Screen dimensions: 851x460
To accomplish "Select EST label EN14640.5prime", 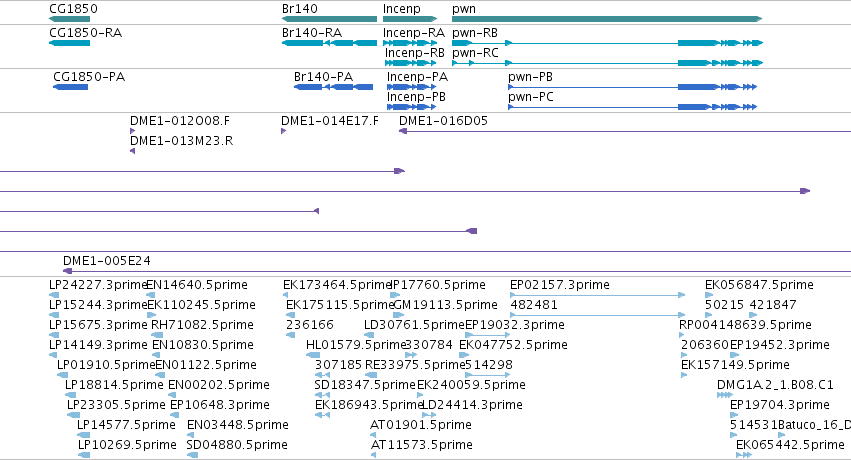I will (197, 284).
